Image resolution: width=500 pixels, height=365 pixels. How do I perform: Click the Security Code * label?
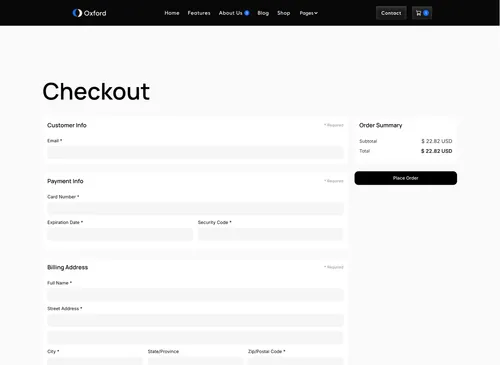(215, 222)
